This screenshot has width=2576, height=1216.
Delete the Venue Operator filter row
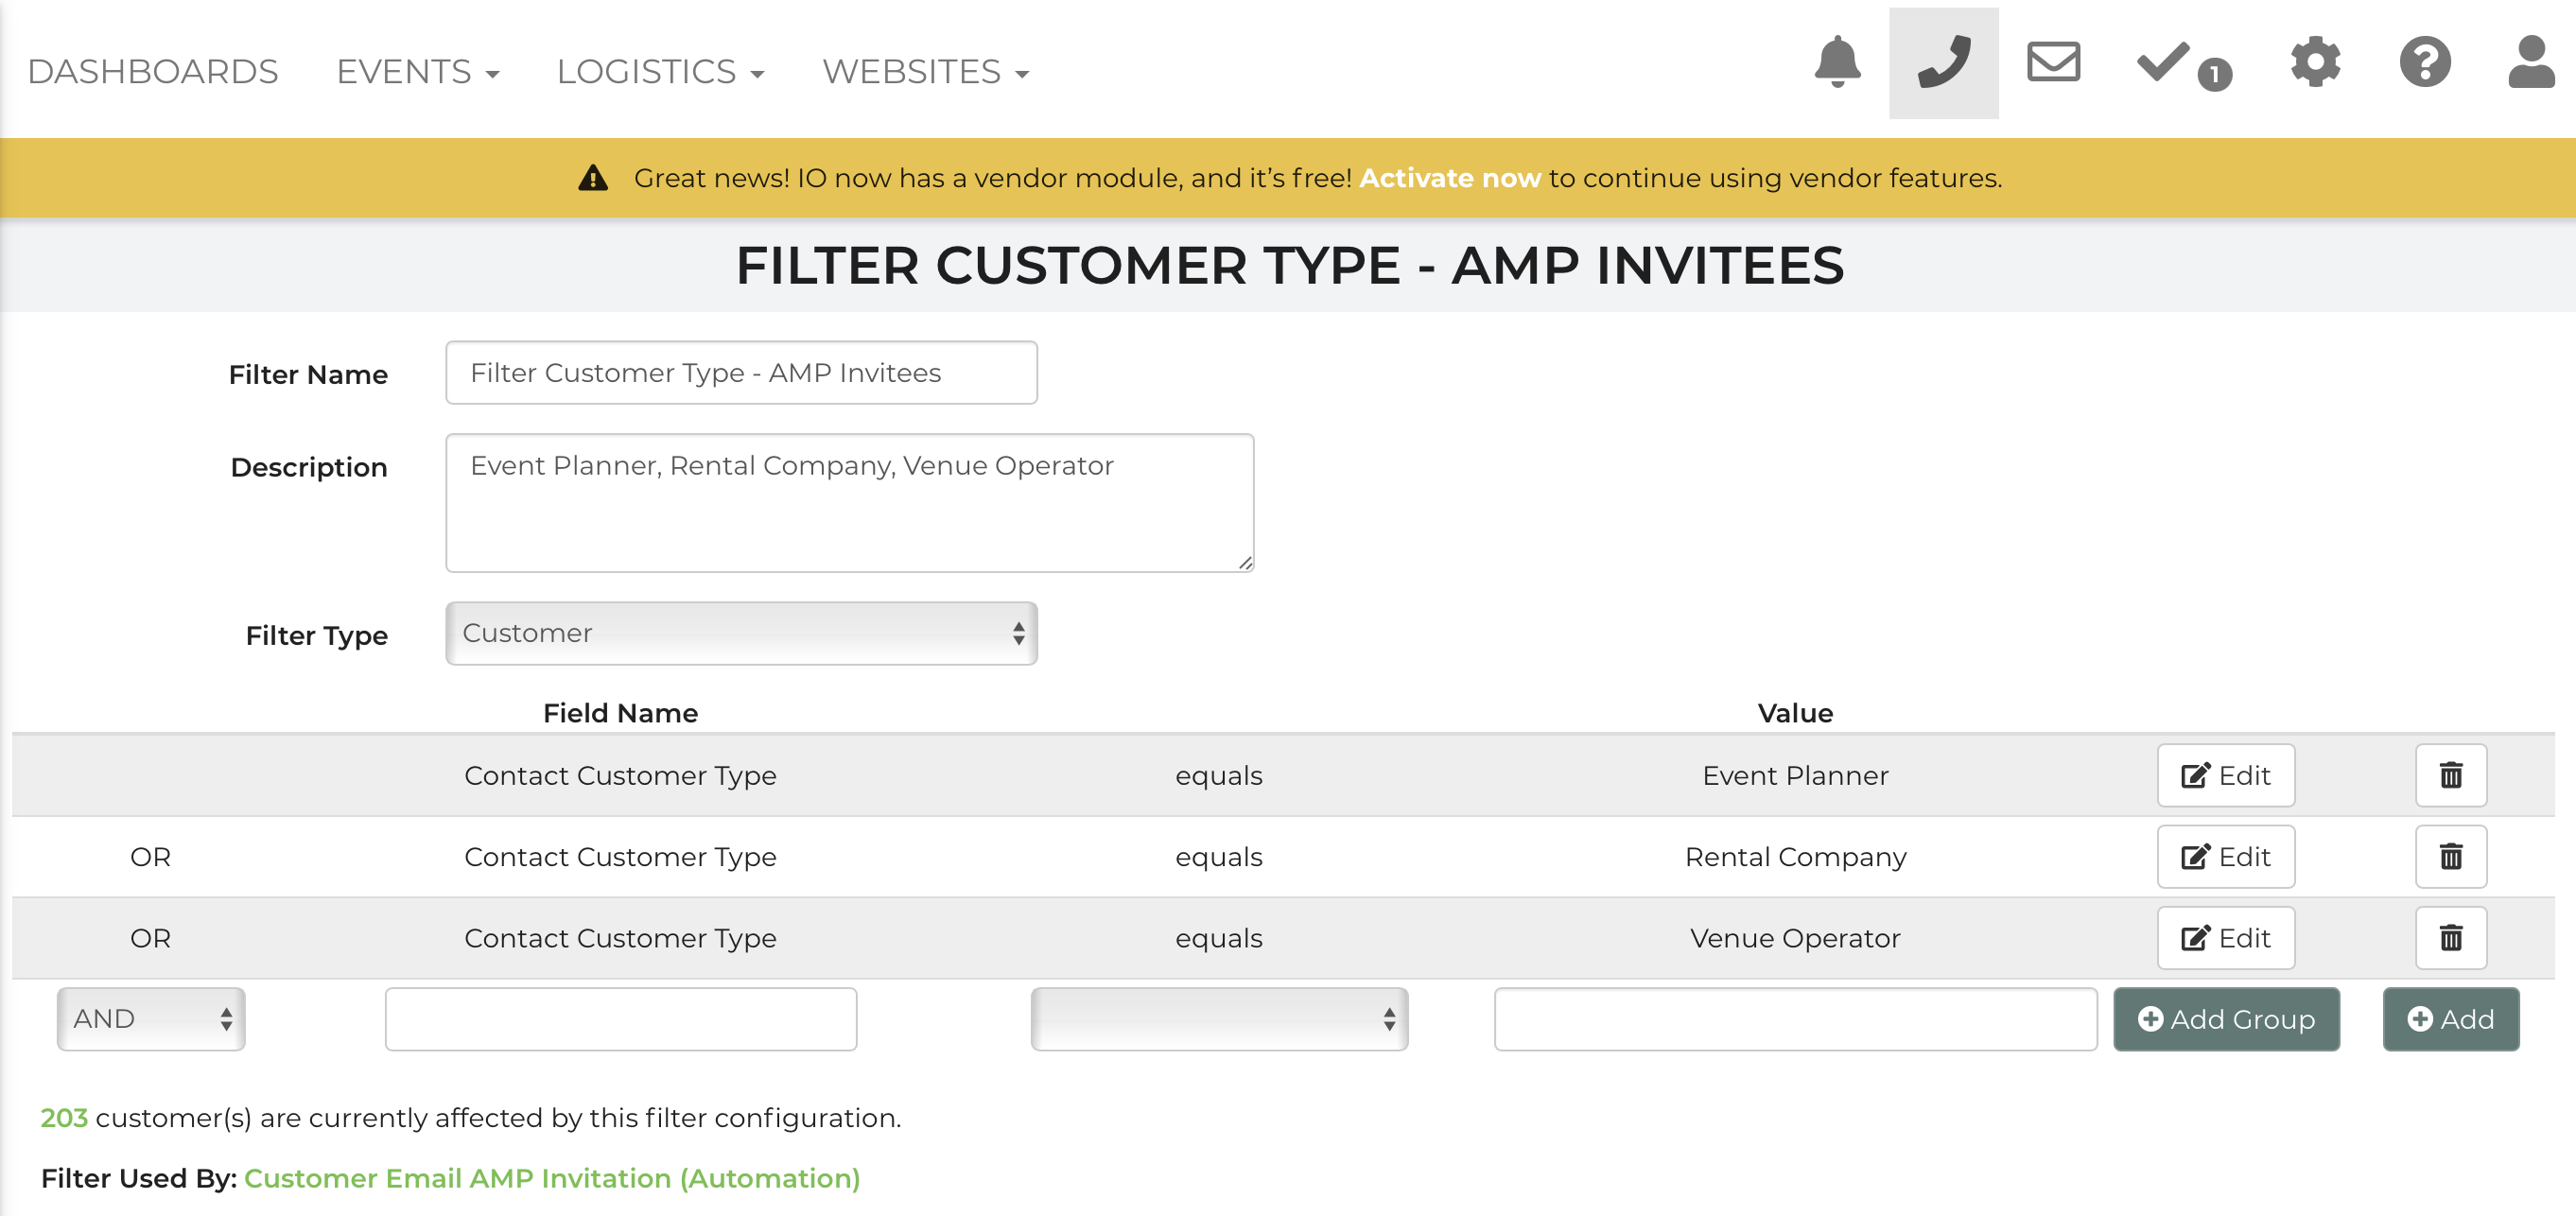(2450, 938)
